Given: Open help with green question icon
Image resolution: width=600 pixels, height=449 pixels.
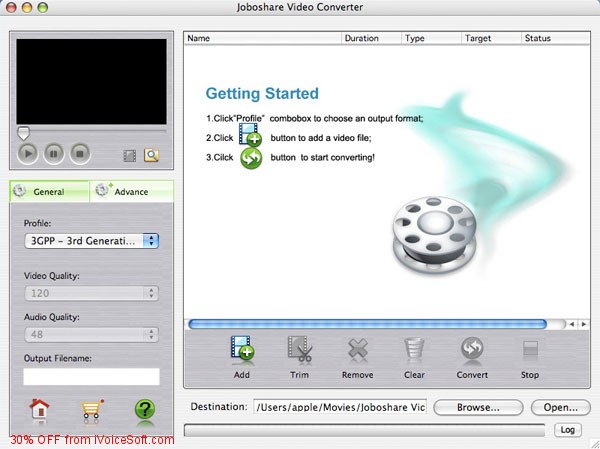Looking at the screenshot, I should click(145, 410).
